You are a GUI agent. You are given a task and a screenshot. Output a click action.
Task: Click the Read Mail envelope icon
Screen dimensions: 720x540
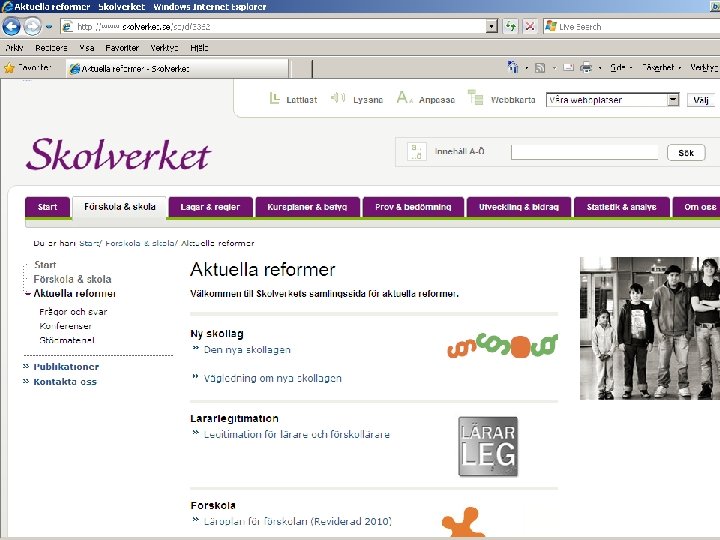pos(568,68)
